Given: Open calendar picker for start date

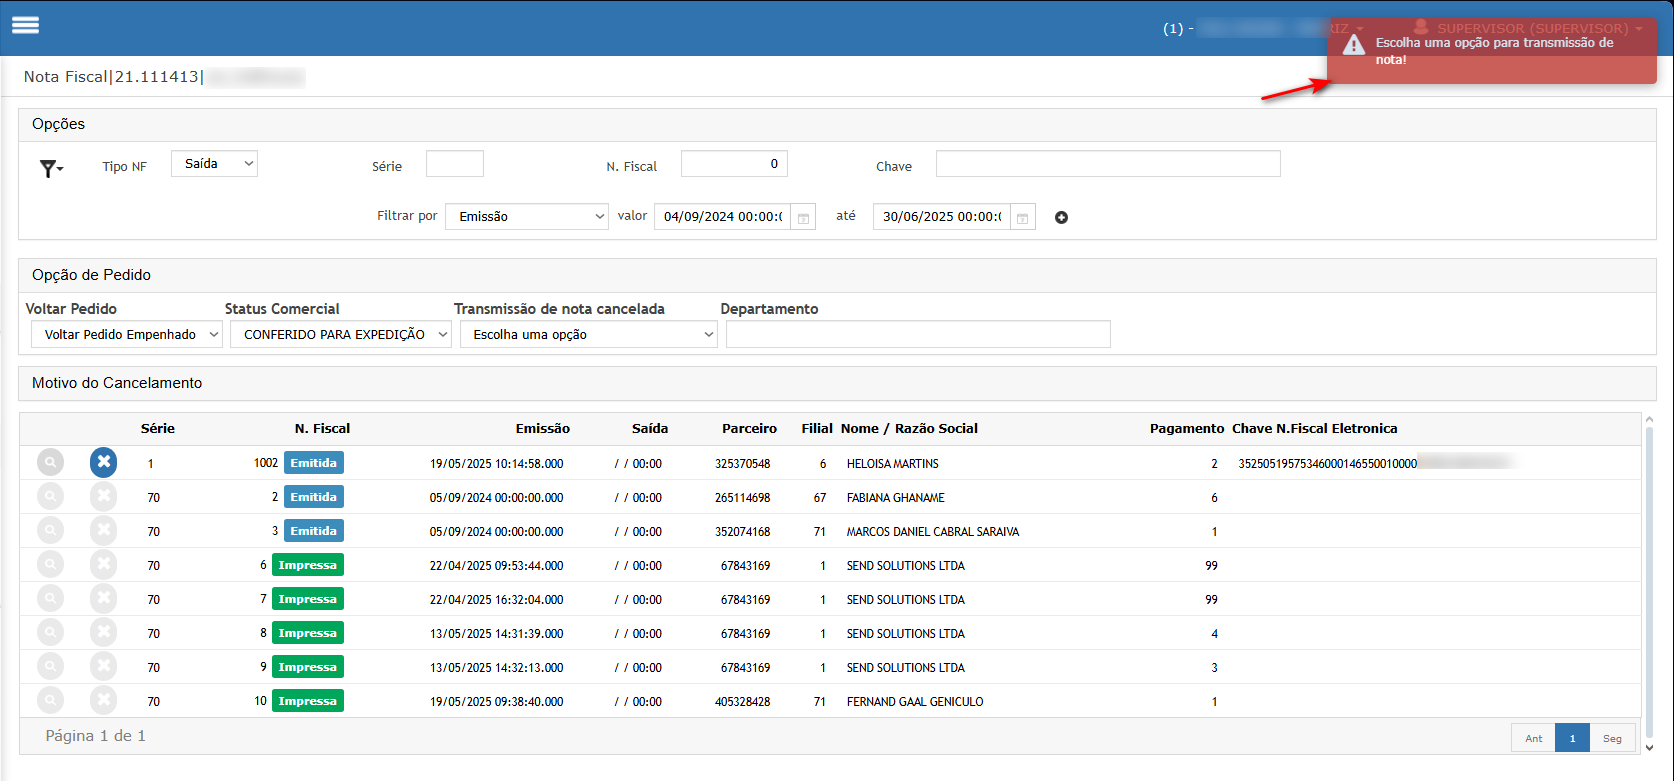Looking at the screenshot, I should pyautogui.click(x=803, y=217).
